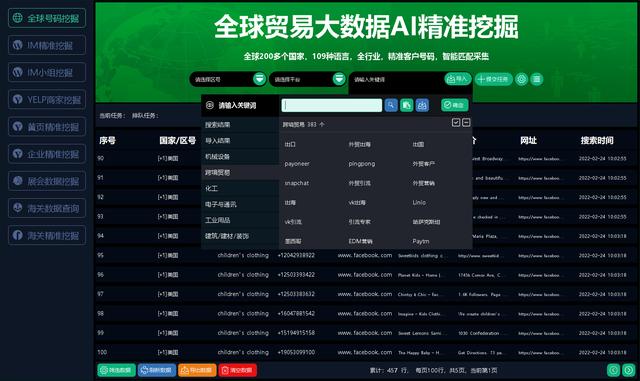This screenshot has height=381, width=640.
Task: Pick the keyword 外贸引流
Action: point(360,183)
